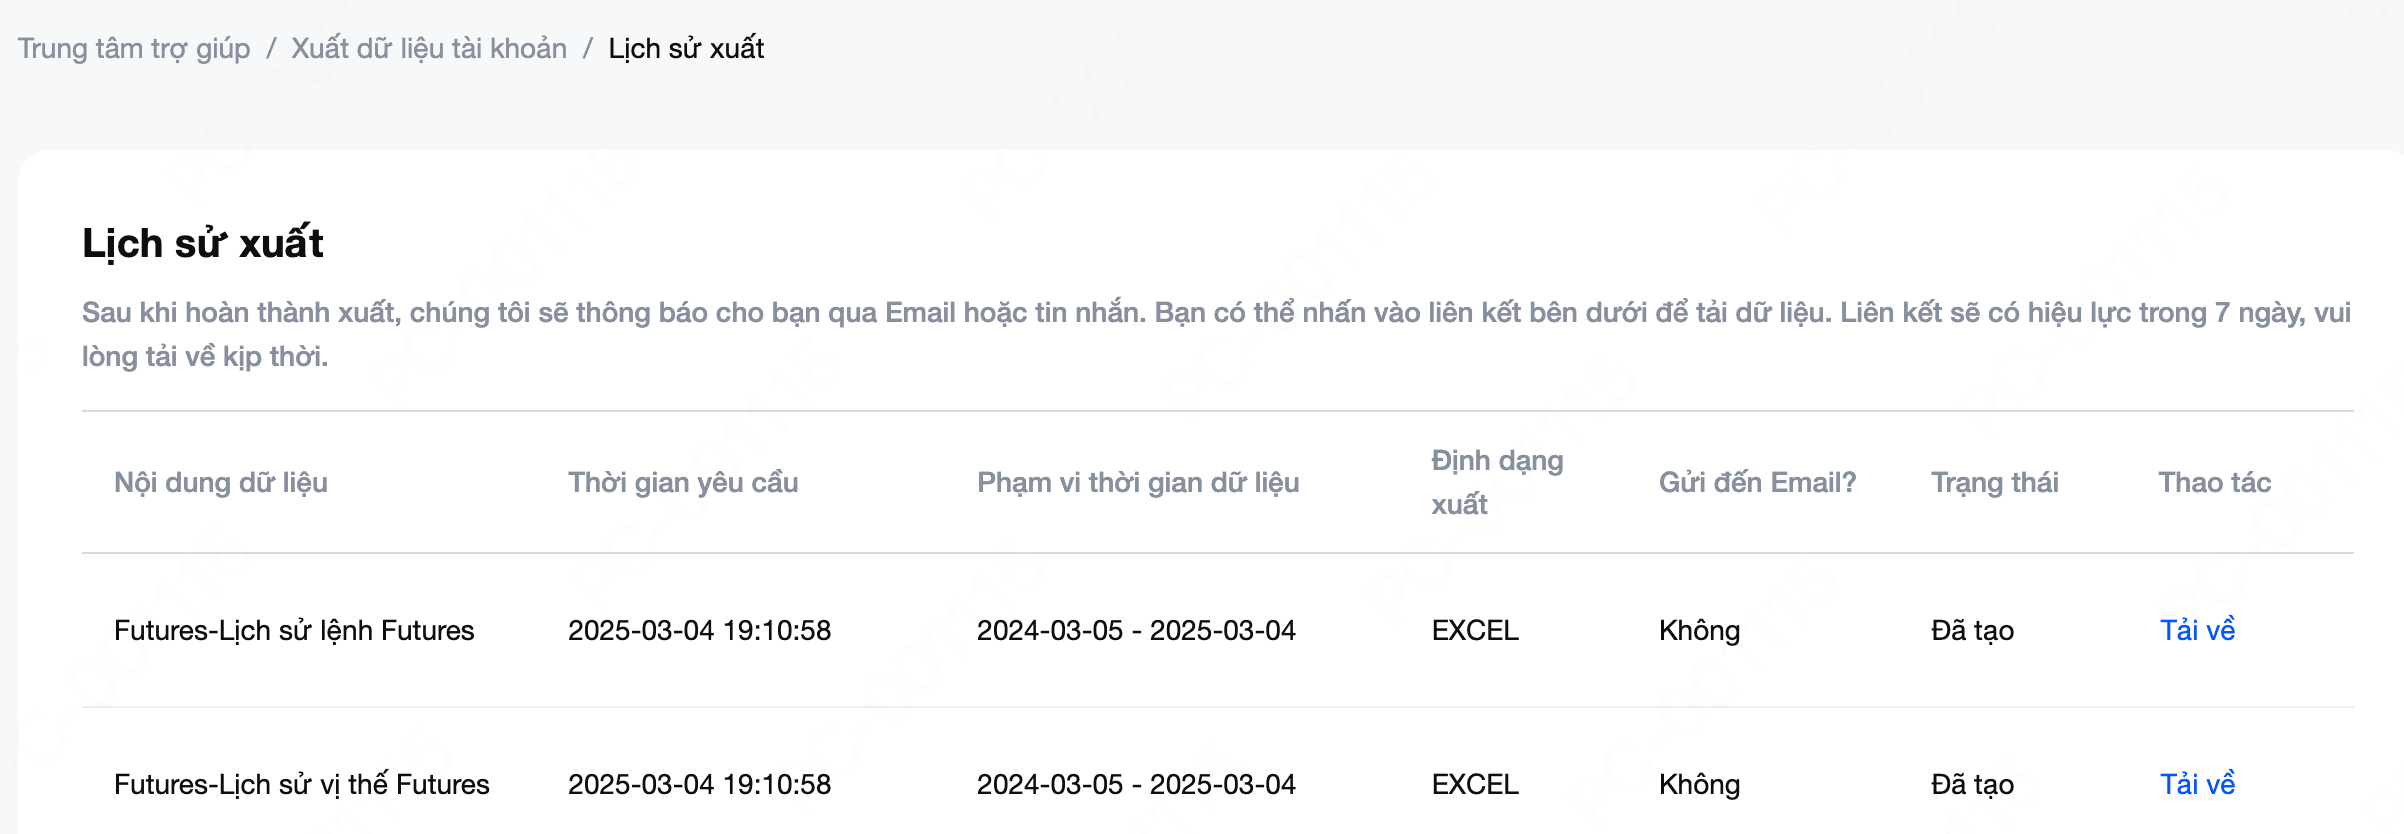This screenshot has height=834, width=2404.
Task: Click the Không email value in the lệnh row
Action: [x=1699, y=630]
